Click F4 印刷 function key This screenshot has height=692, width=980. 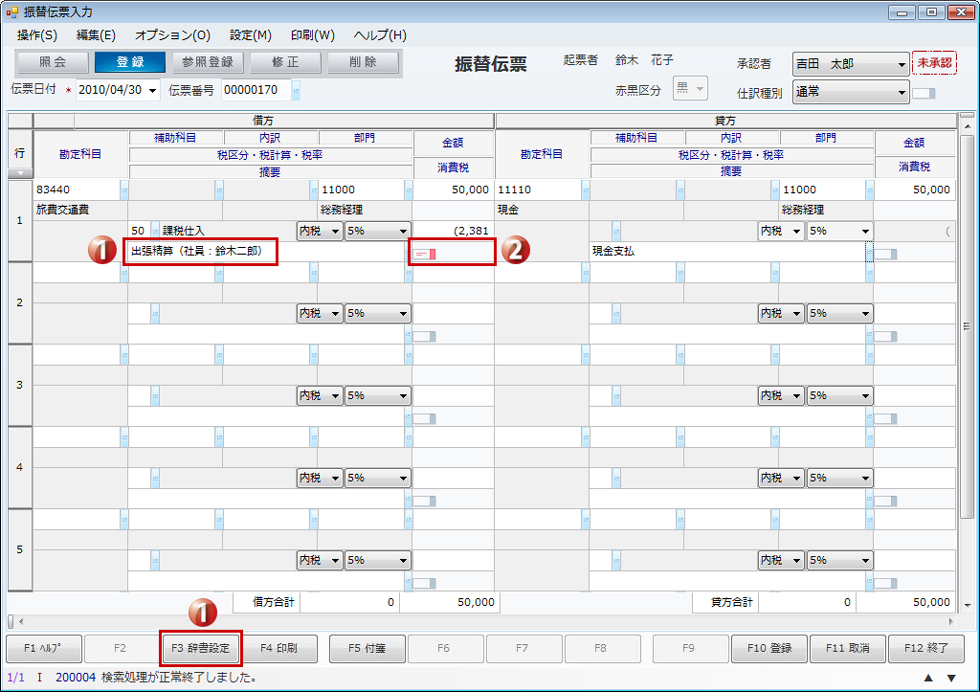(x=279, y=648)
